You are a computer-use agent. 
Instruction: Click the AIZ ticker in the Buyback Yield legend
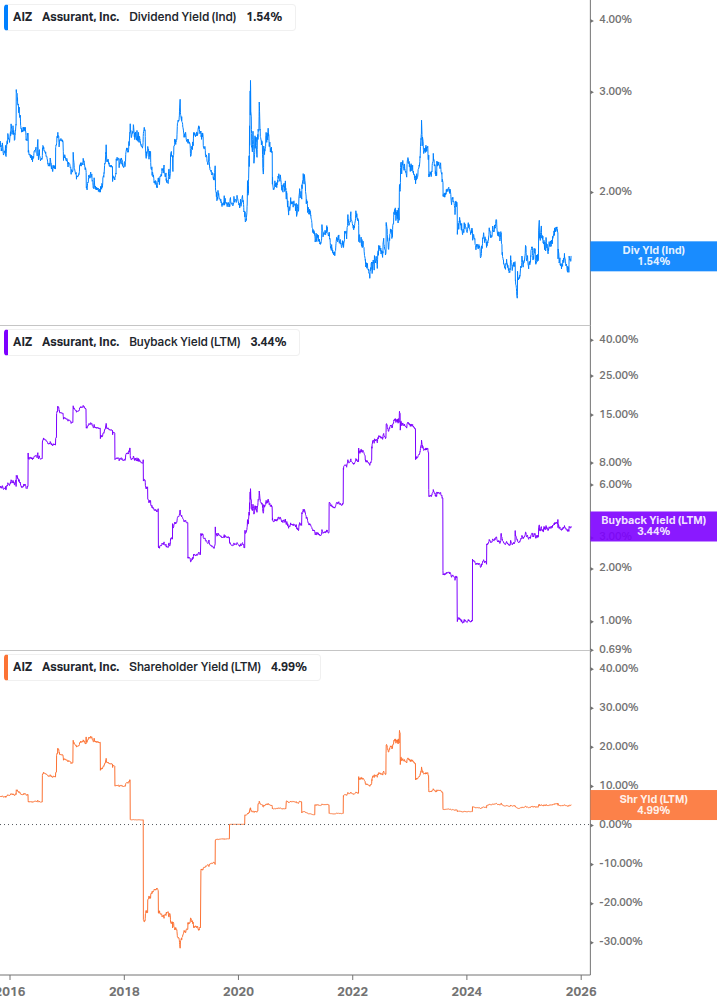click(x=22, y=342)
